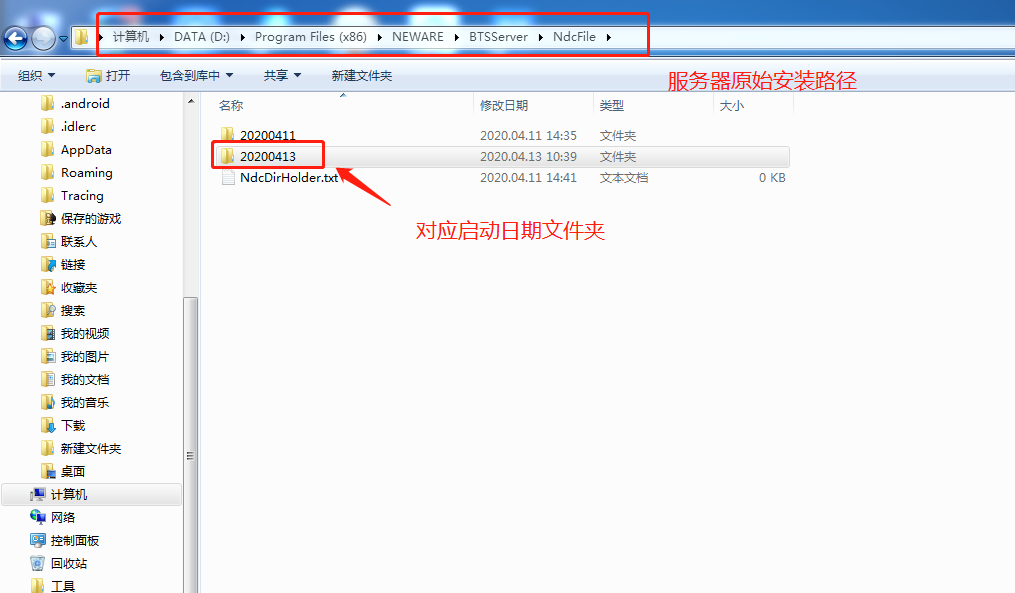The width and height of the screenshot is (1015, 593).
Task: Sort by the 类型 column header
Action: (612, 106)
